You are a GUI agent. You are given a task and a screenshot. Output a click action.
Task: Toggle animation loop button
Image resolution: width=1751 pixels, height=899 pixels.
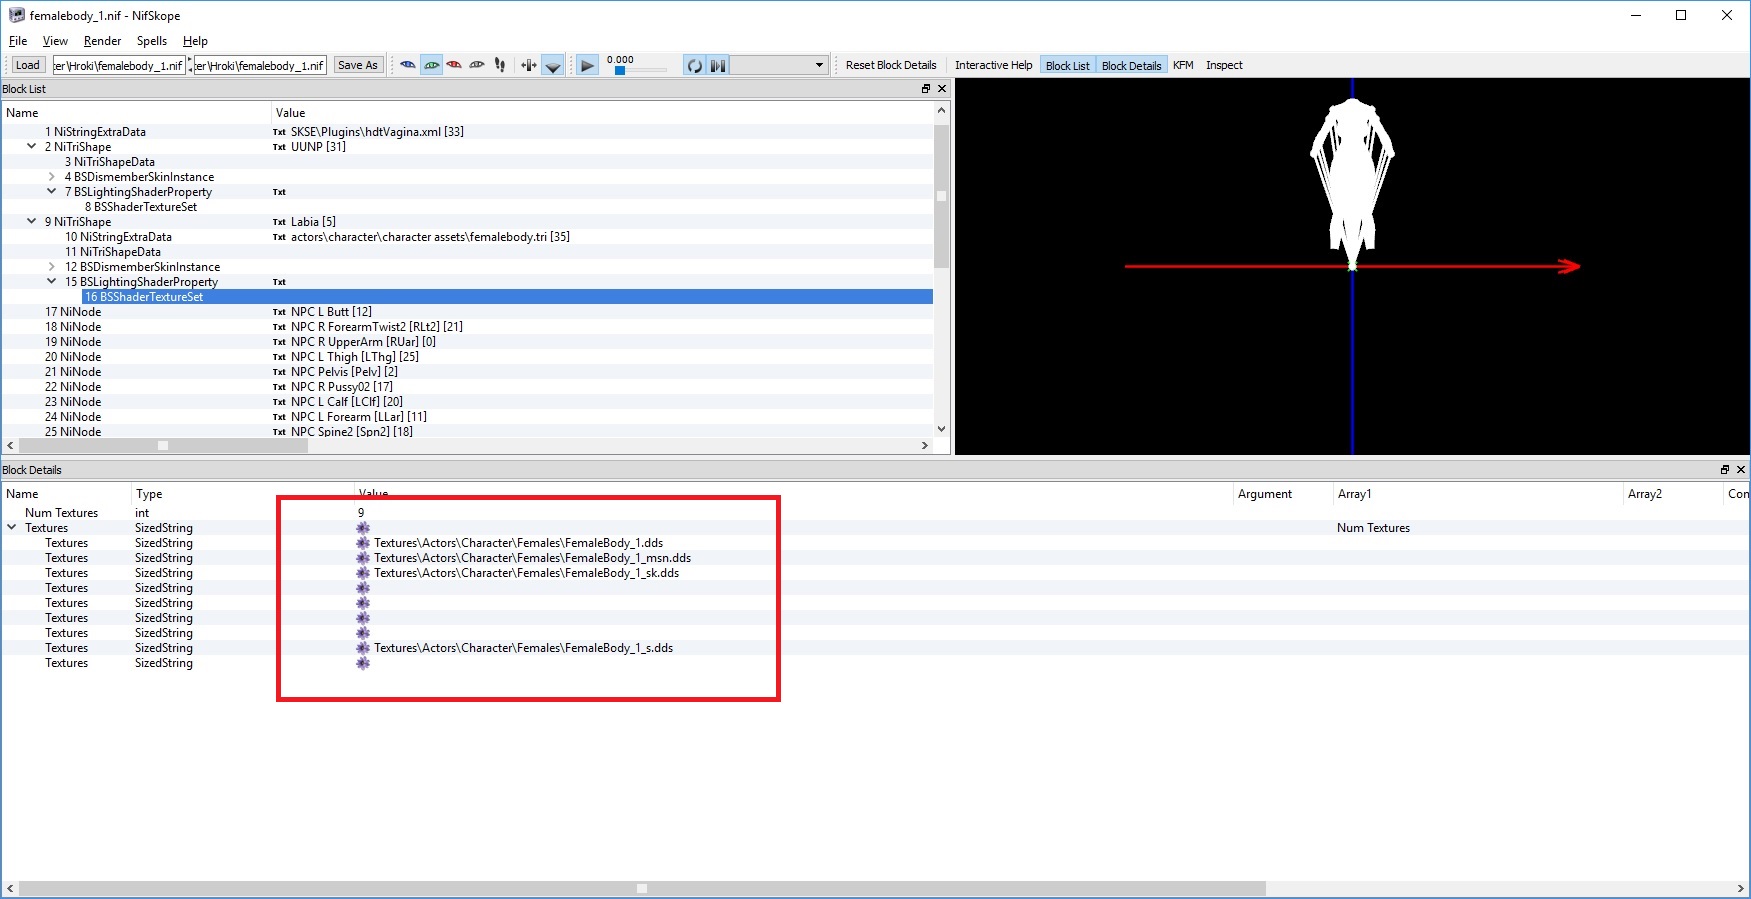tap(694, 65)
